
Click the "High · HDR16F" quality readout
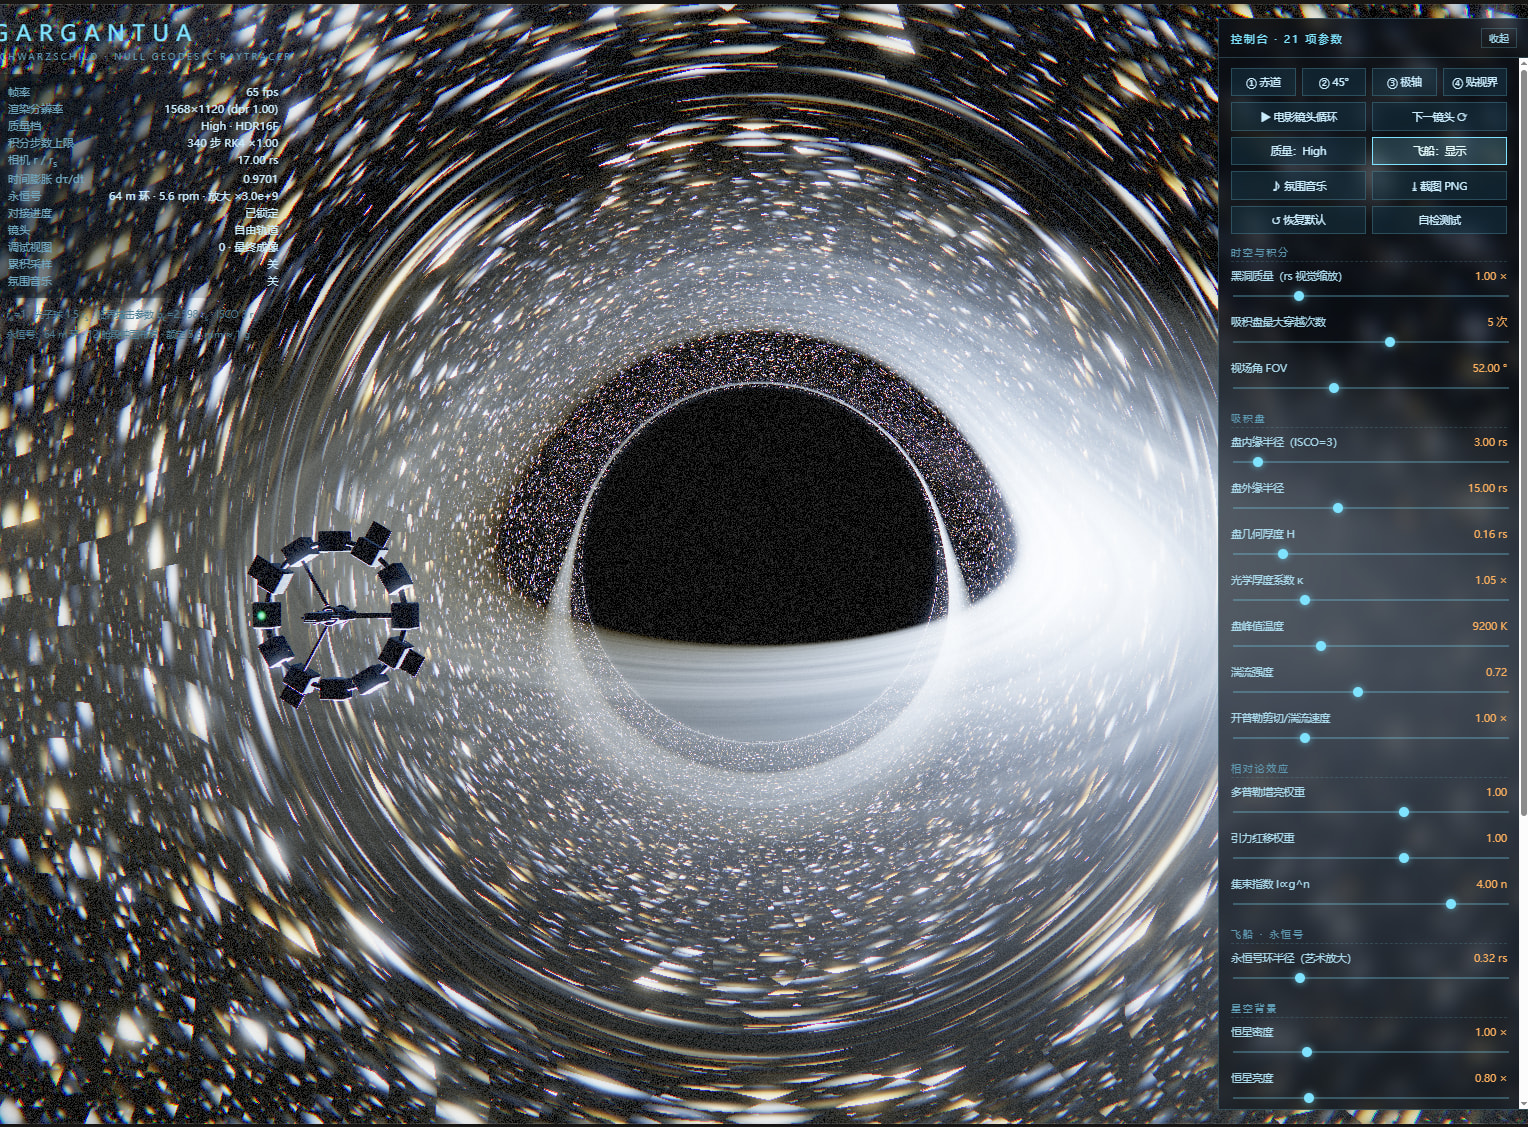[240, 126]
